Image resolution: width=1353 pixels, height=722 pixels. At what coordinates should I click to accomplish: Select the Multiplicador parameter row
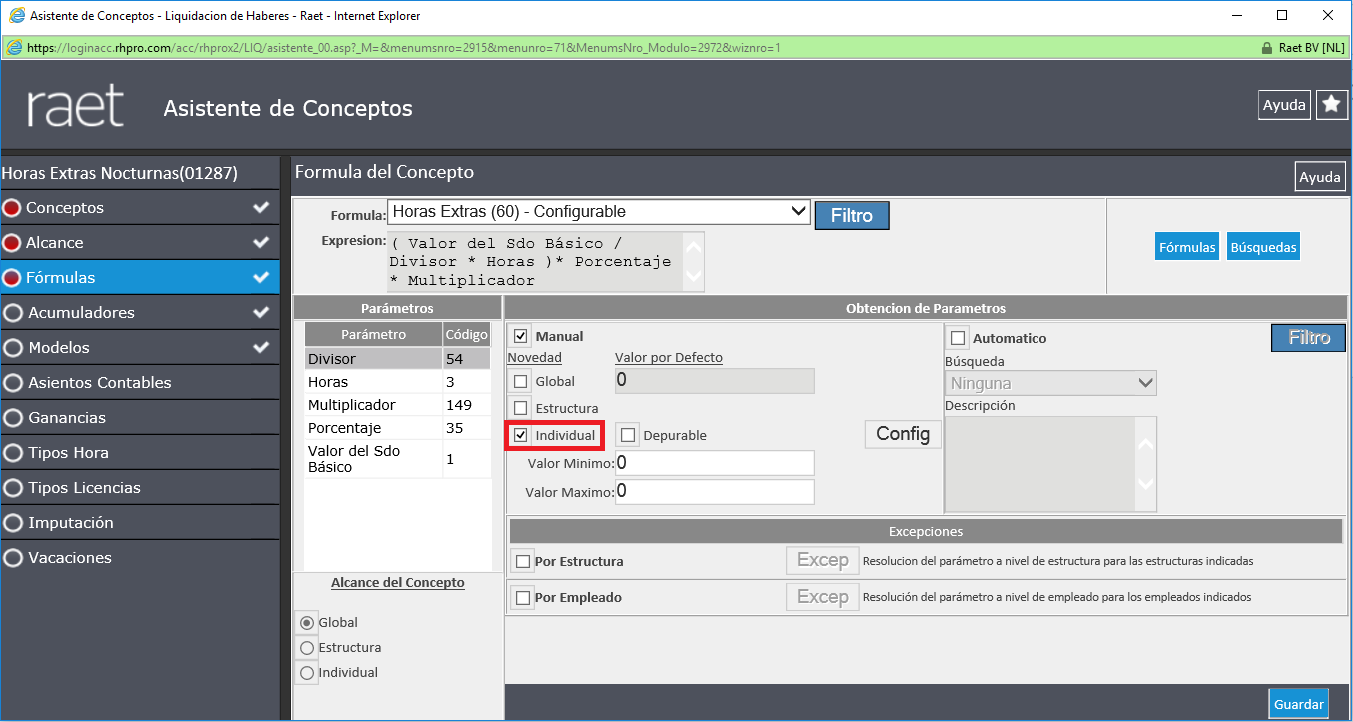click(x=397, y=405)
